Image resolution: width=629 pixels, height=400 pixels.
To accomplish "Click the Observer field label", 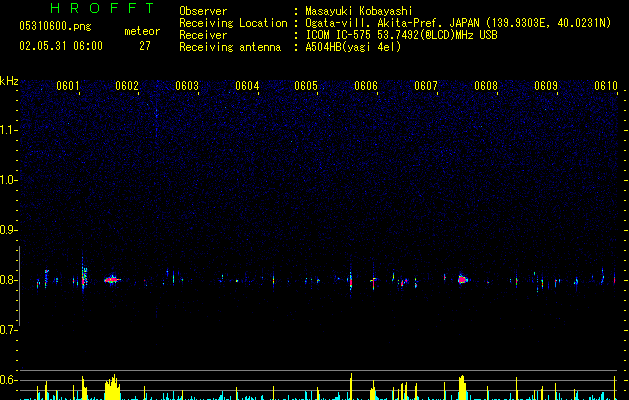I will (x=203, y=11).
